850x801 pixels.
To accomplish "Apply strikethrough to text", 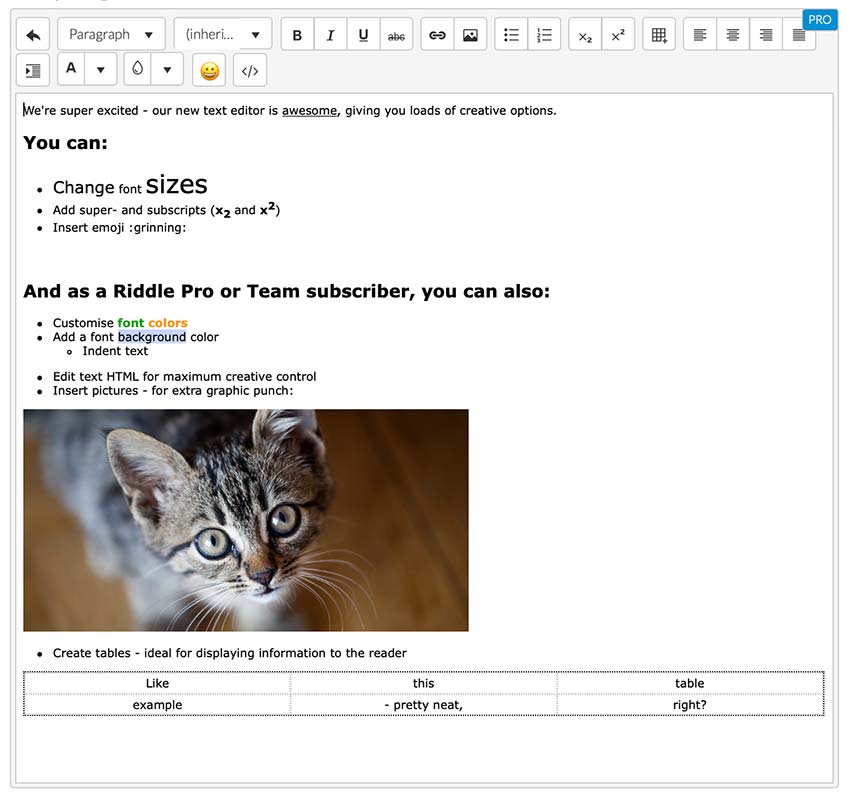I will pyautogui.click(x=396, y=35).
